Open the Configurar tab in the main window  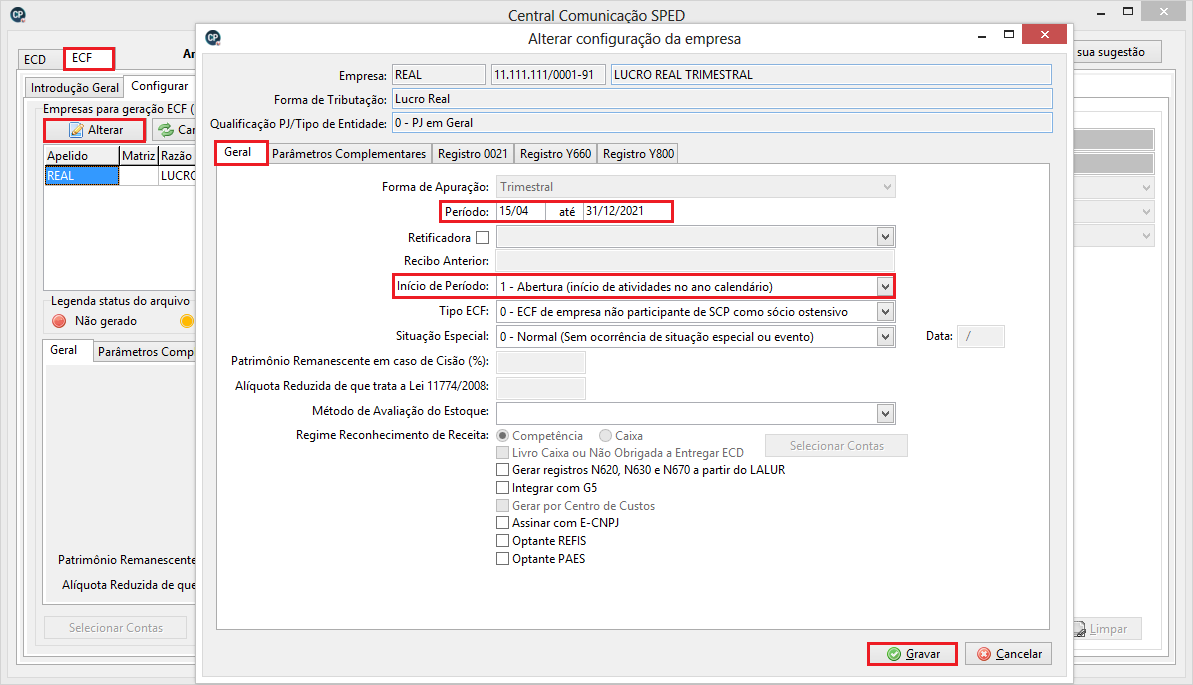160,86
